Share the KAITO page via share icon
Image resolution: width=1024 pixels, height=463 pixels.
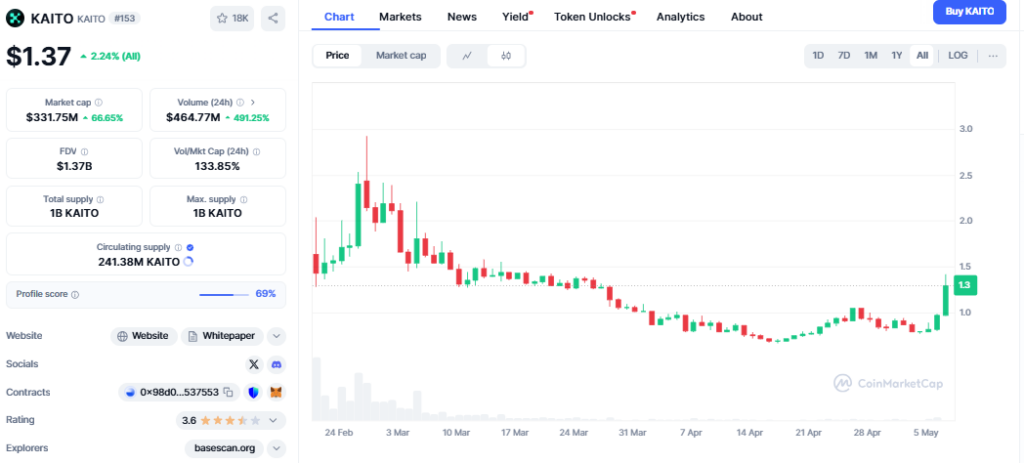[274, 18]
